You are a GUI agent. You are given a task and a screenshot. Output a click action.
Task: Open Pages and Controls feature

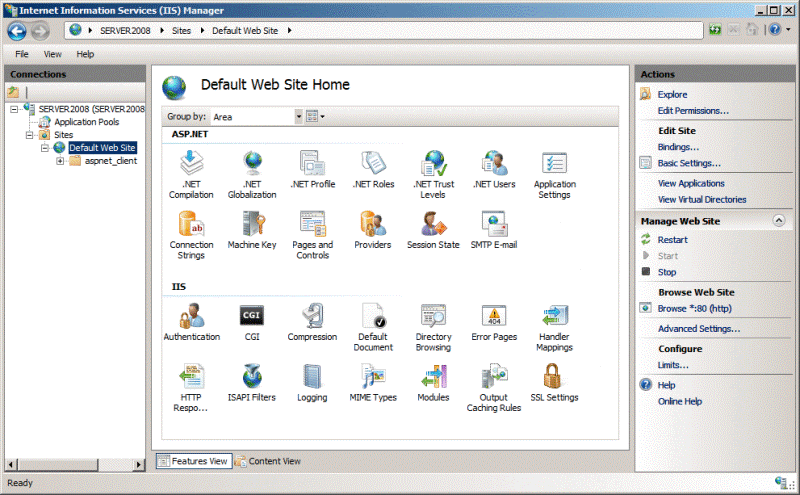coord(313,235)
